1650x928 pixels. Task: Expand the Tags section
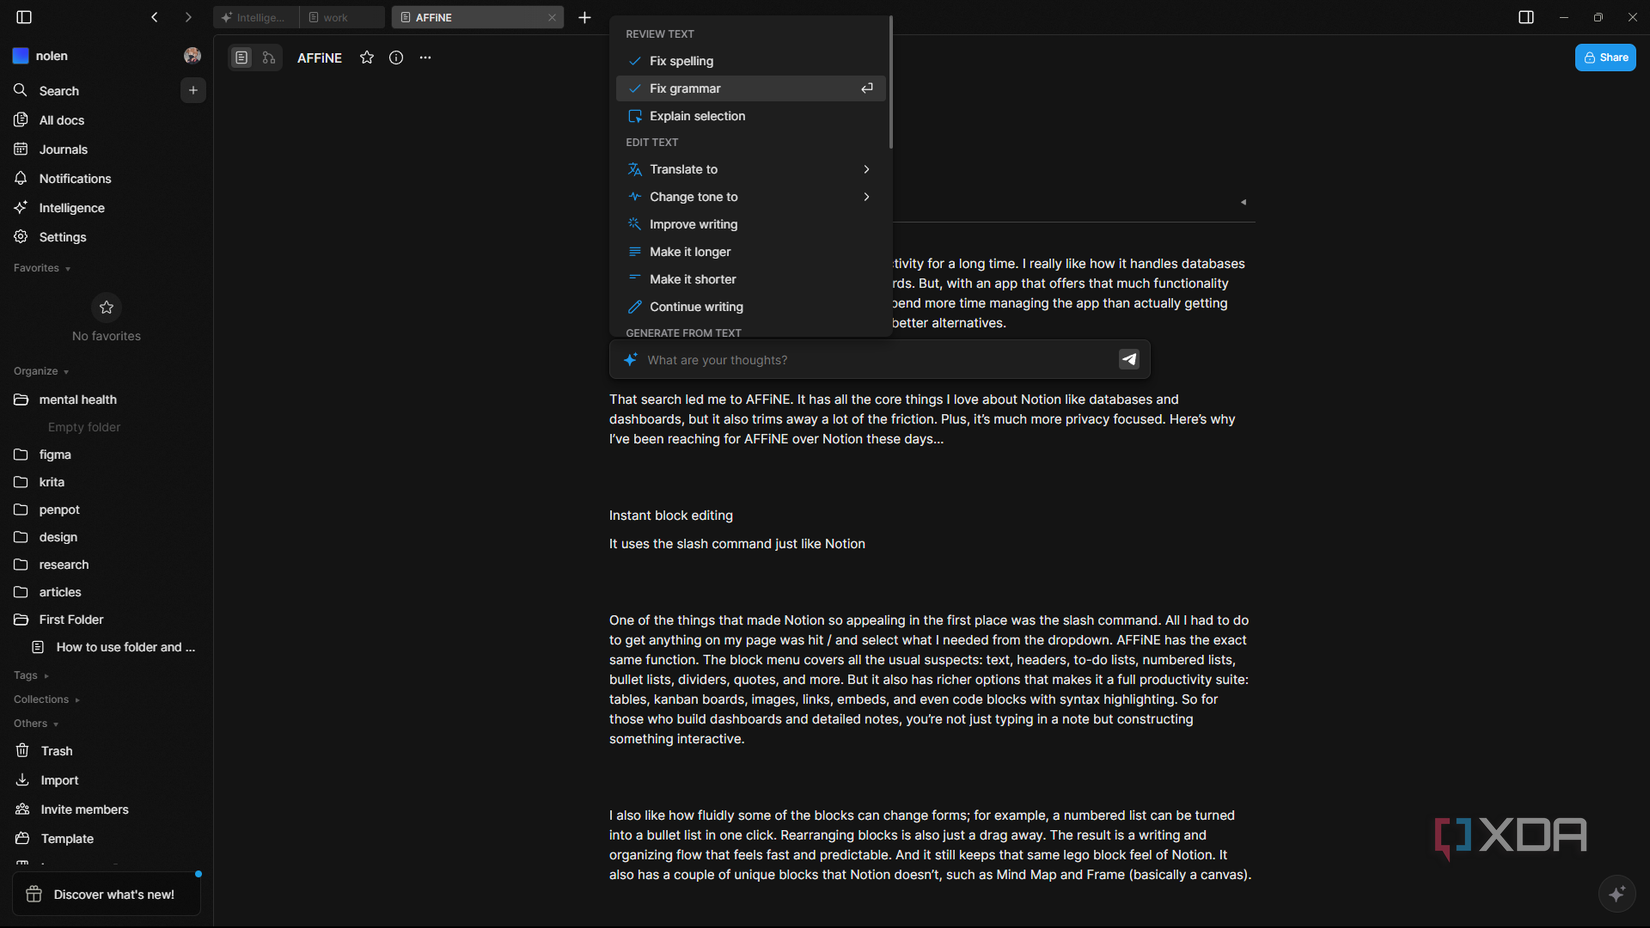(x=30, y=675)
